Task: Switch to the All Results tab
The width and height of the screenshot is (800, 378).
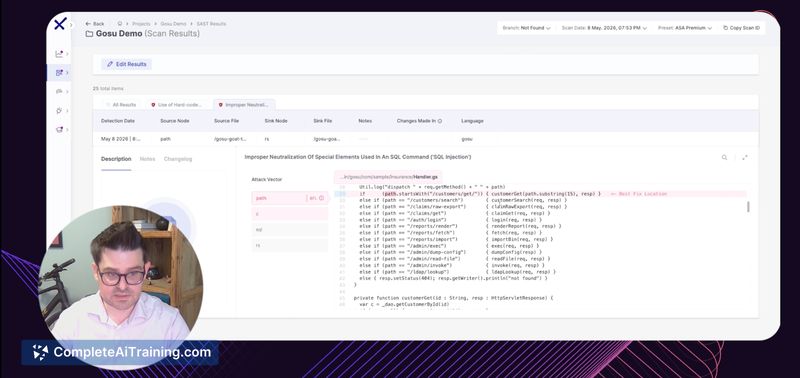Action: coord(121,105)
